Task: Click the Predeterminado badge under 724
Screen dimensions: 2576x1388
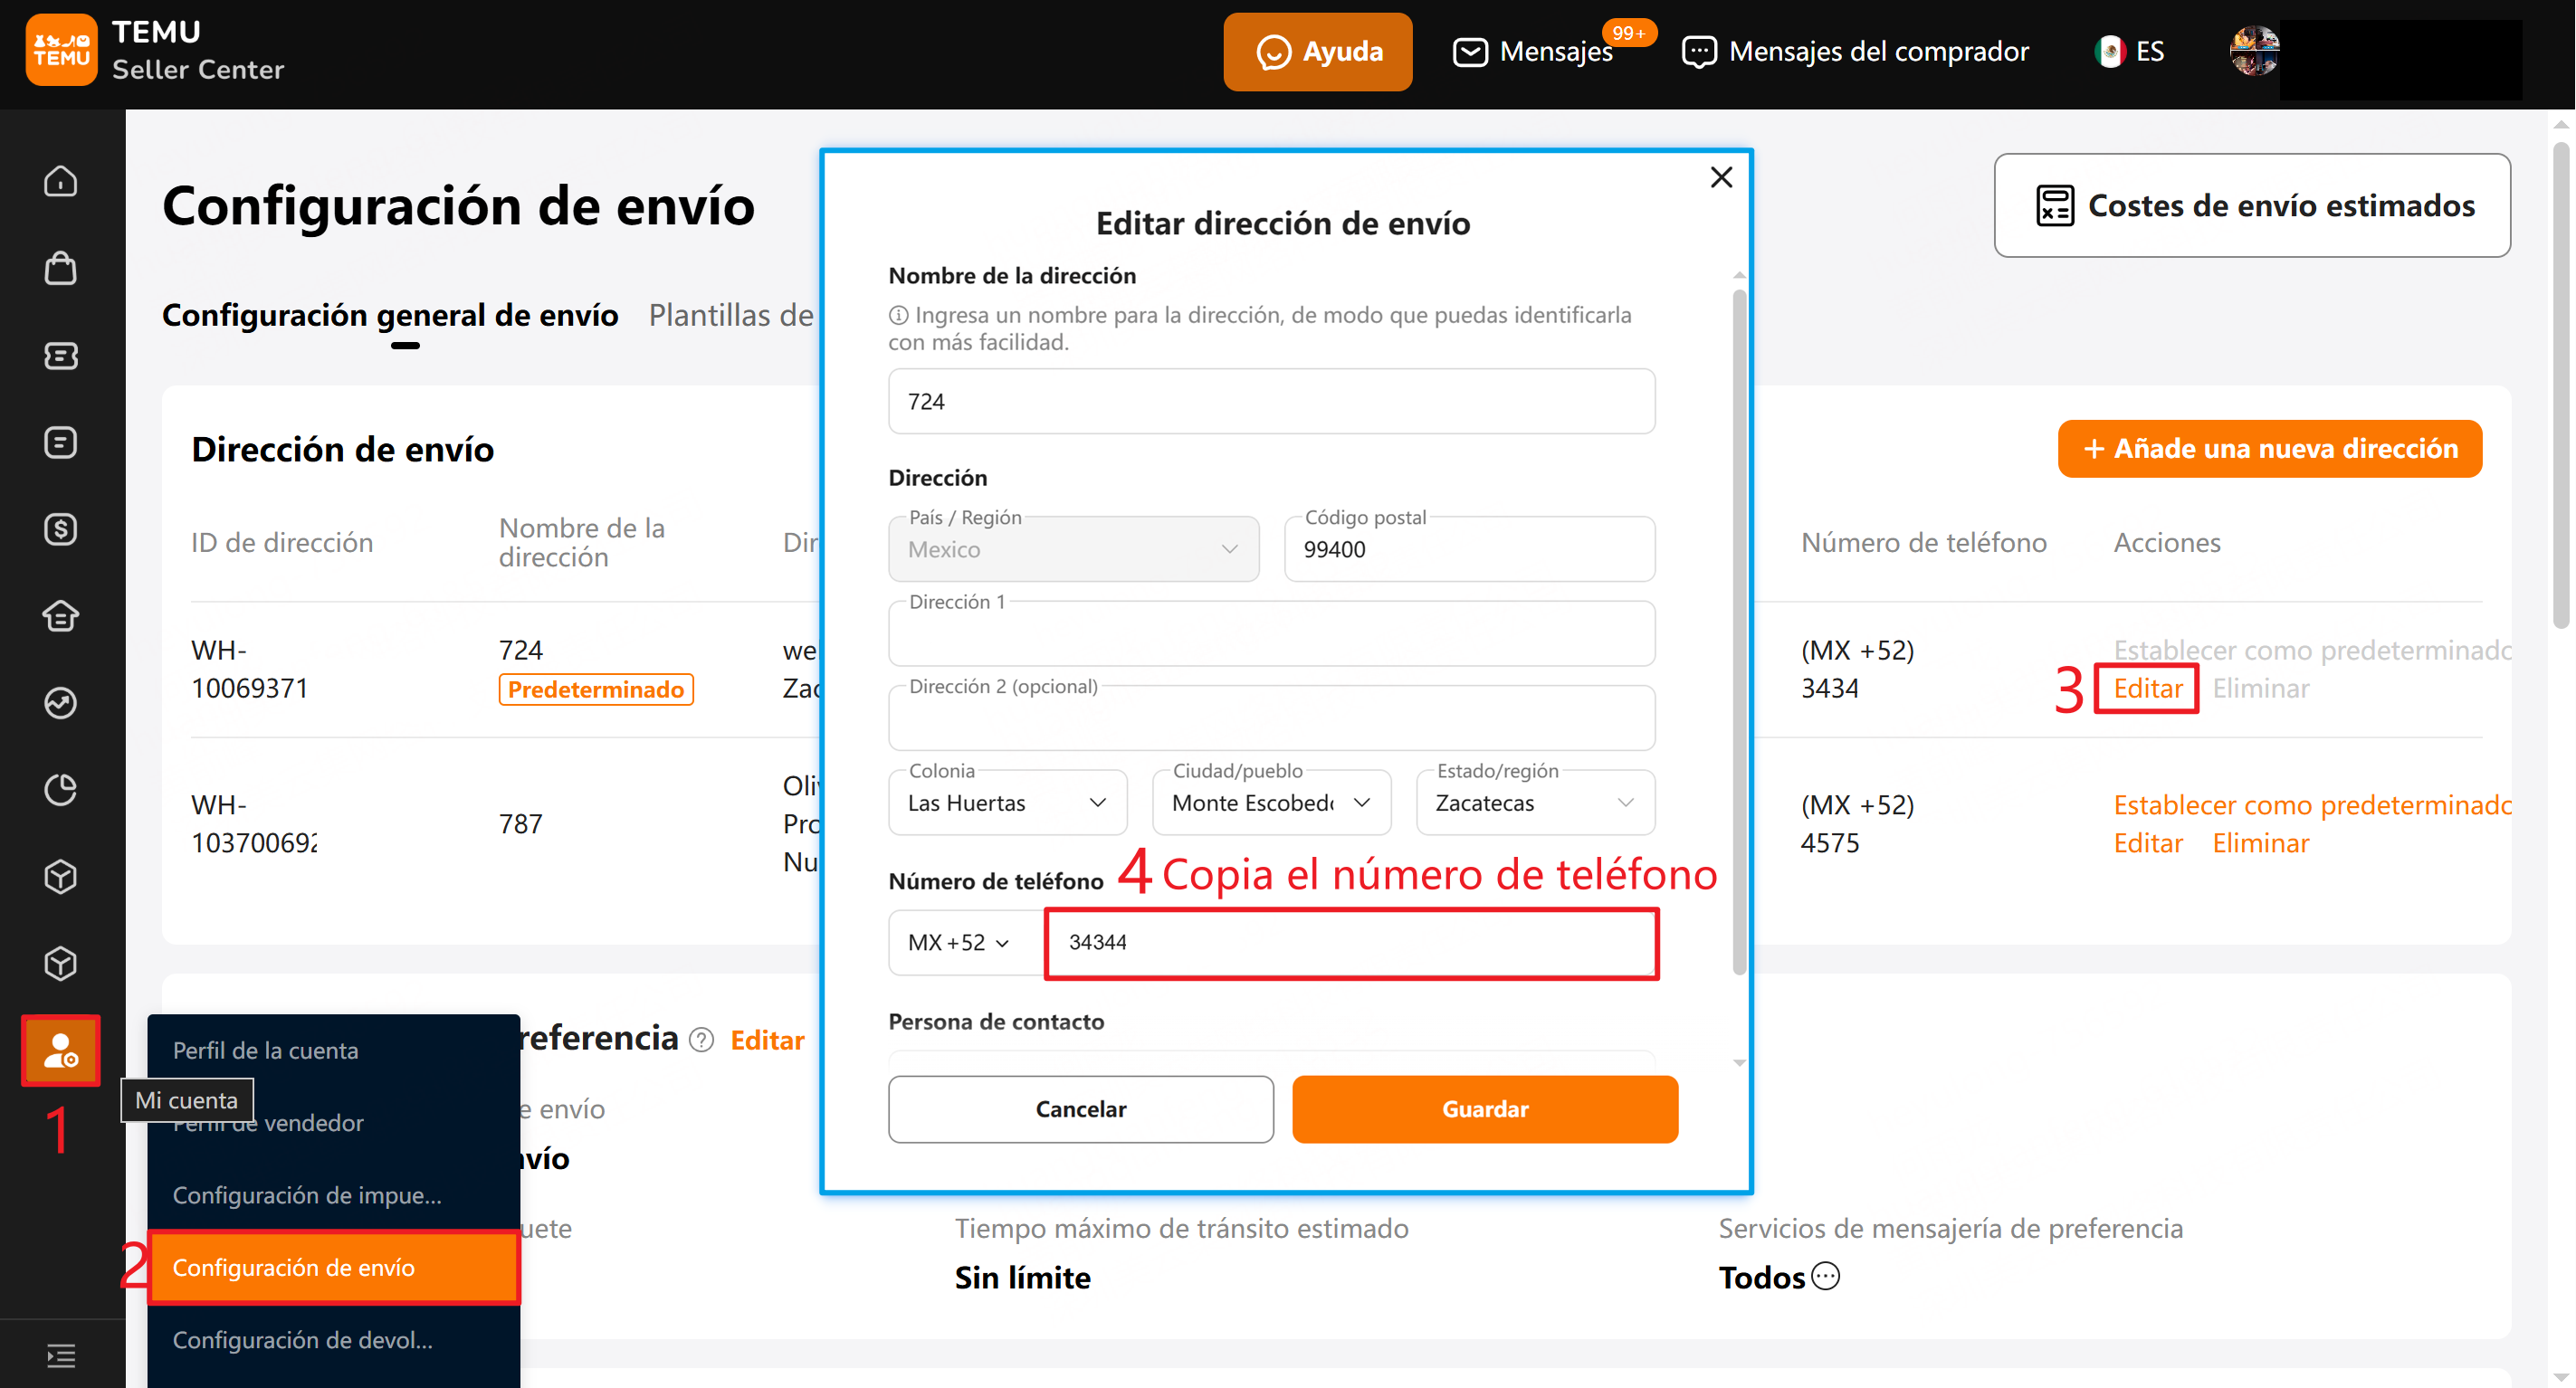Action: pyautogui.click(x=596, y=689)
